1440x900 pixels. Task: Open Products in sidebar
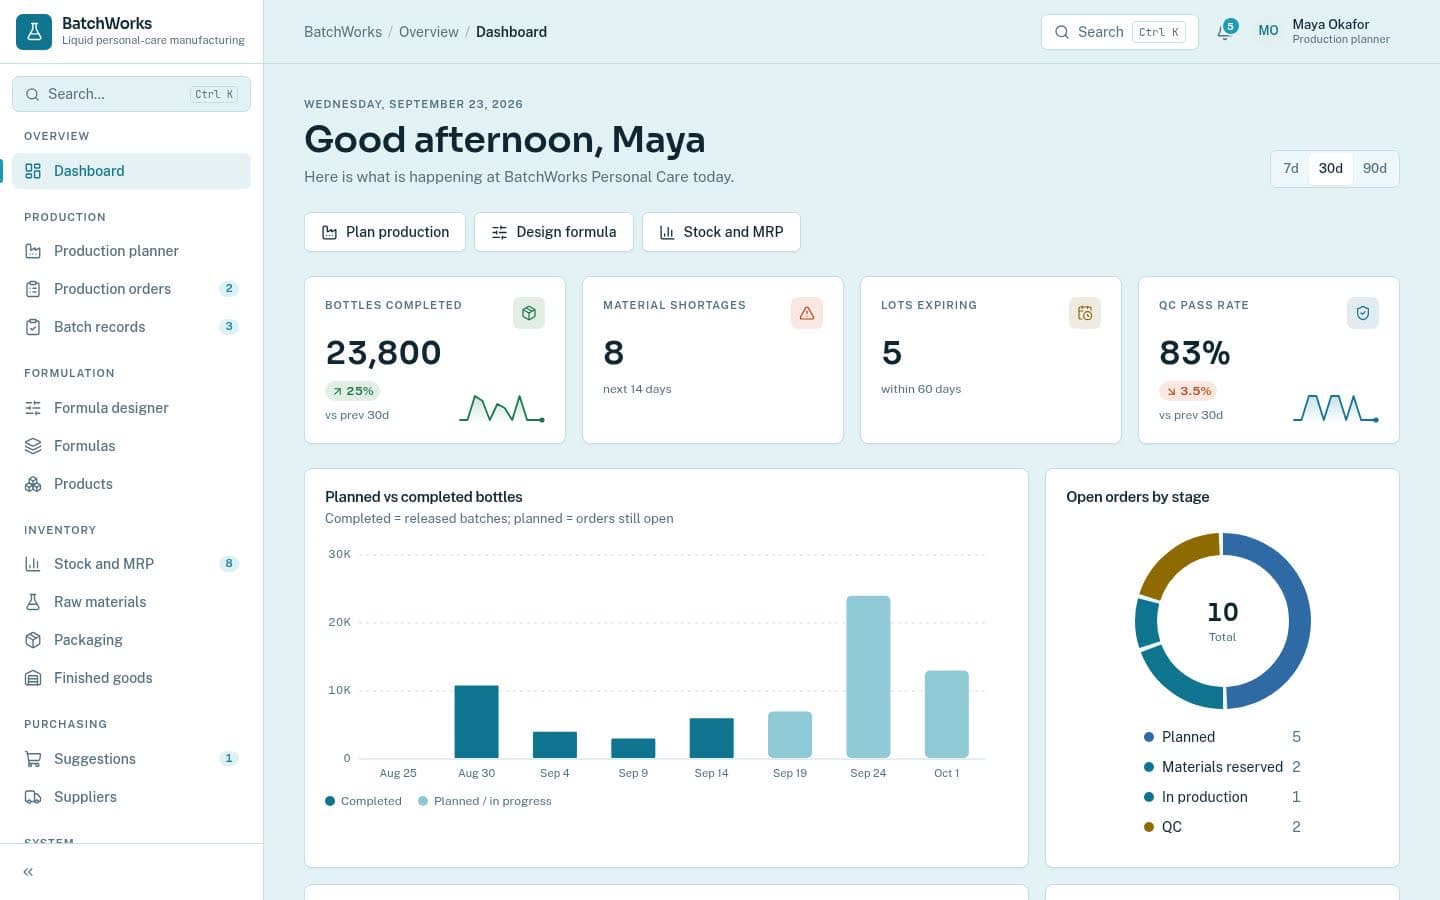pos(131,484)
